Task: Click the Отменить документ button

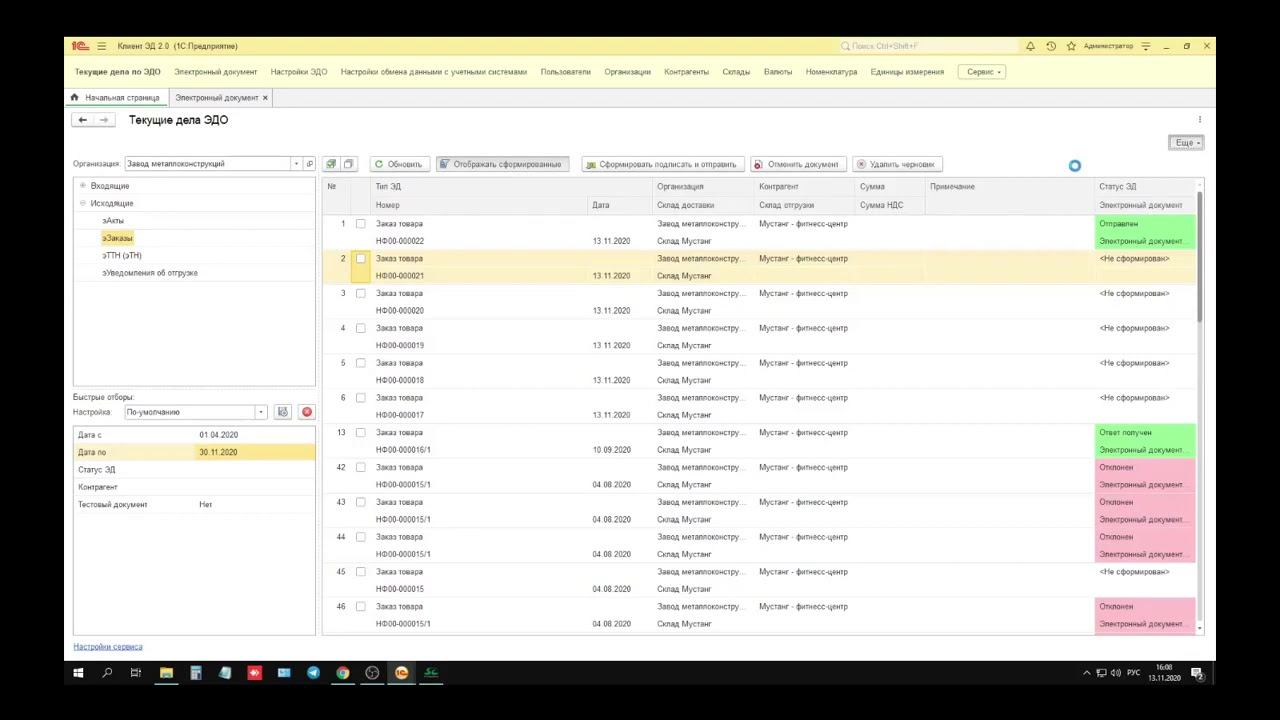Action: click(798, 164)
